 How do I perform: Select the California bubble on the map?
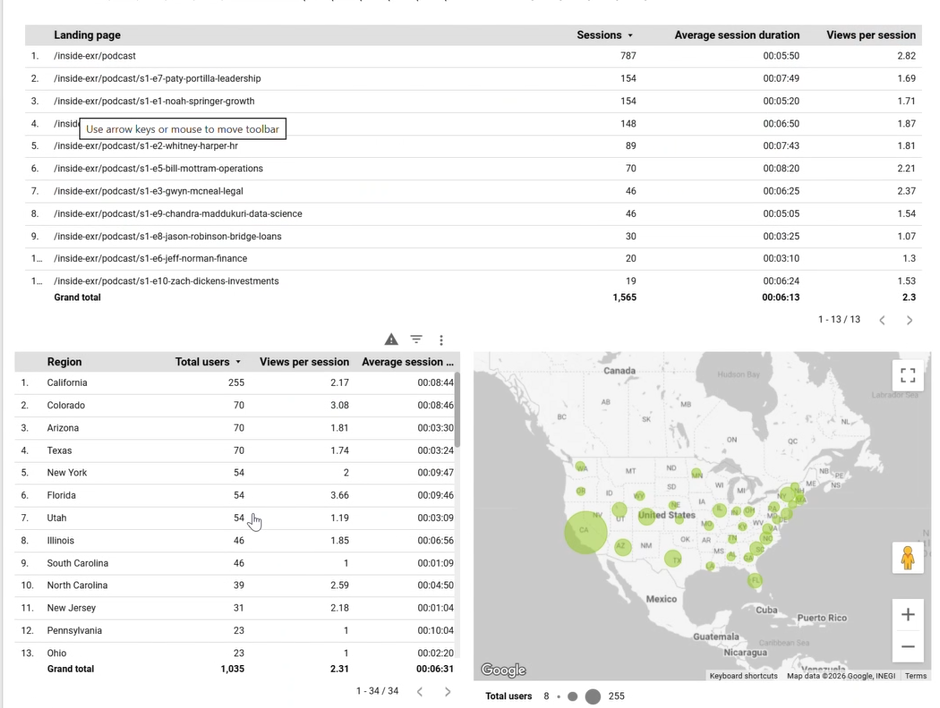(x=586, y=532)
